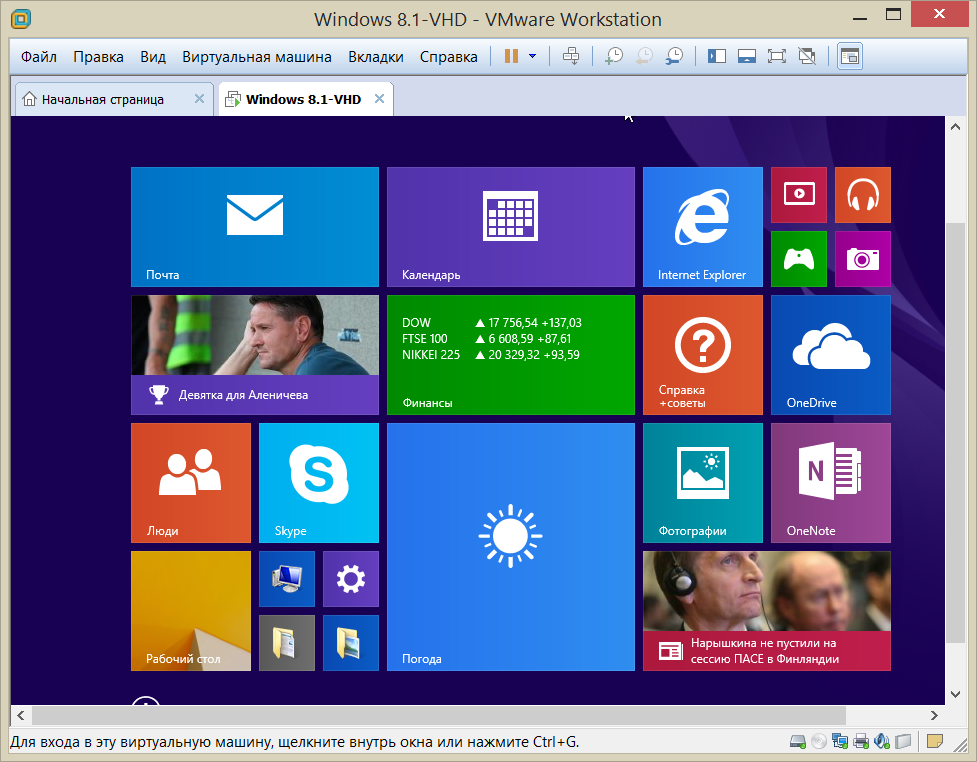This screenshot has width=977, height=762.
Task: Open the Люди people tile
Action: [x=191, y=483]
